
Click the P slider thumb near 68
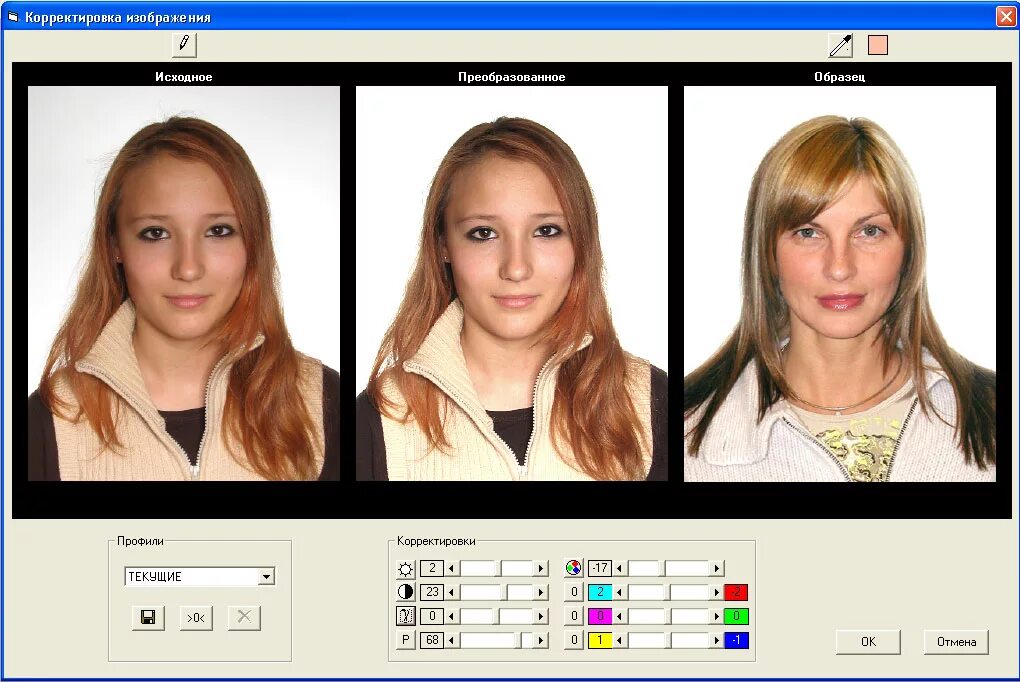point(518,640)
